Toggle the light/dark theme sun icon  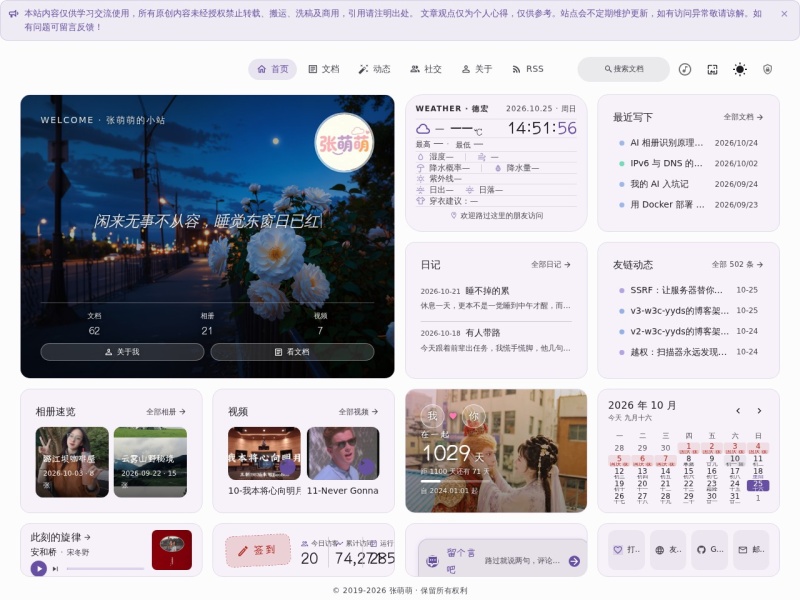point(740,69)
